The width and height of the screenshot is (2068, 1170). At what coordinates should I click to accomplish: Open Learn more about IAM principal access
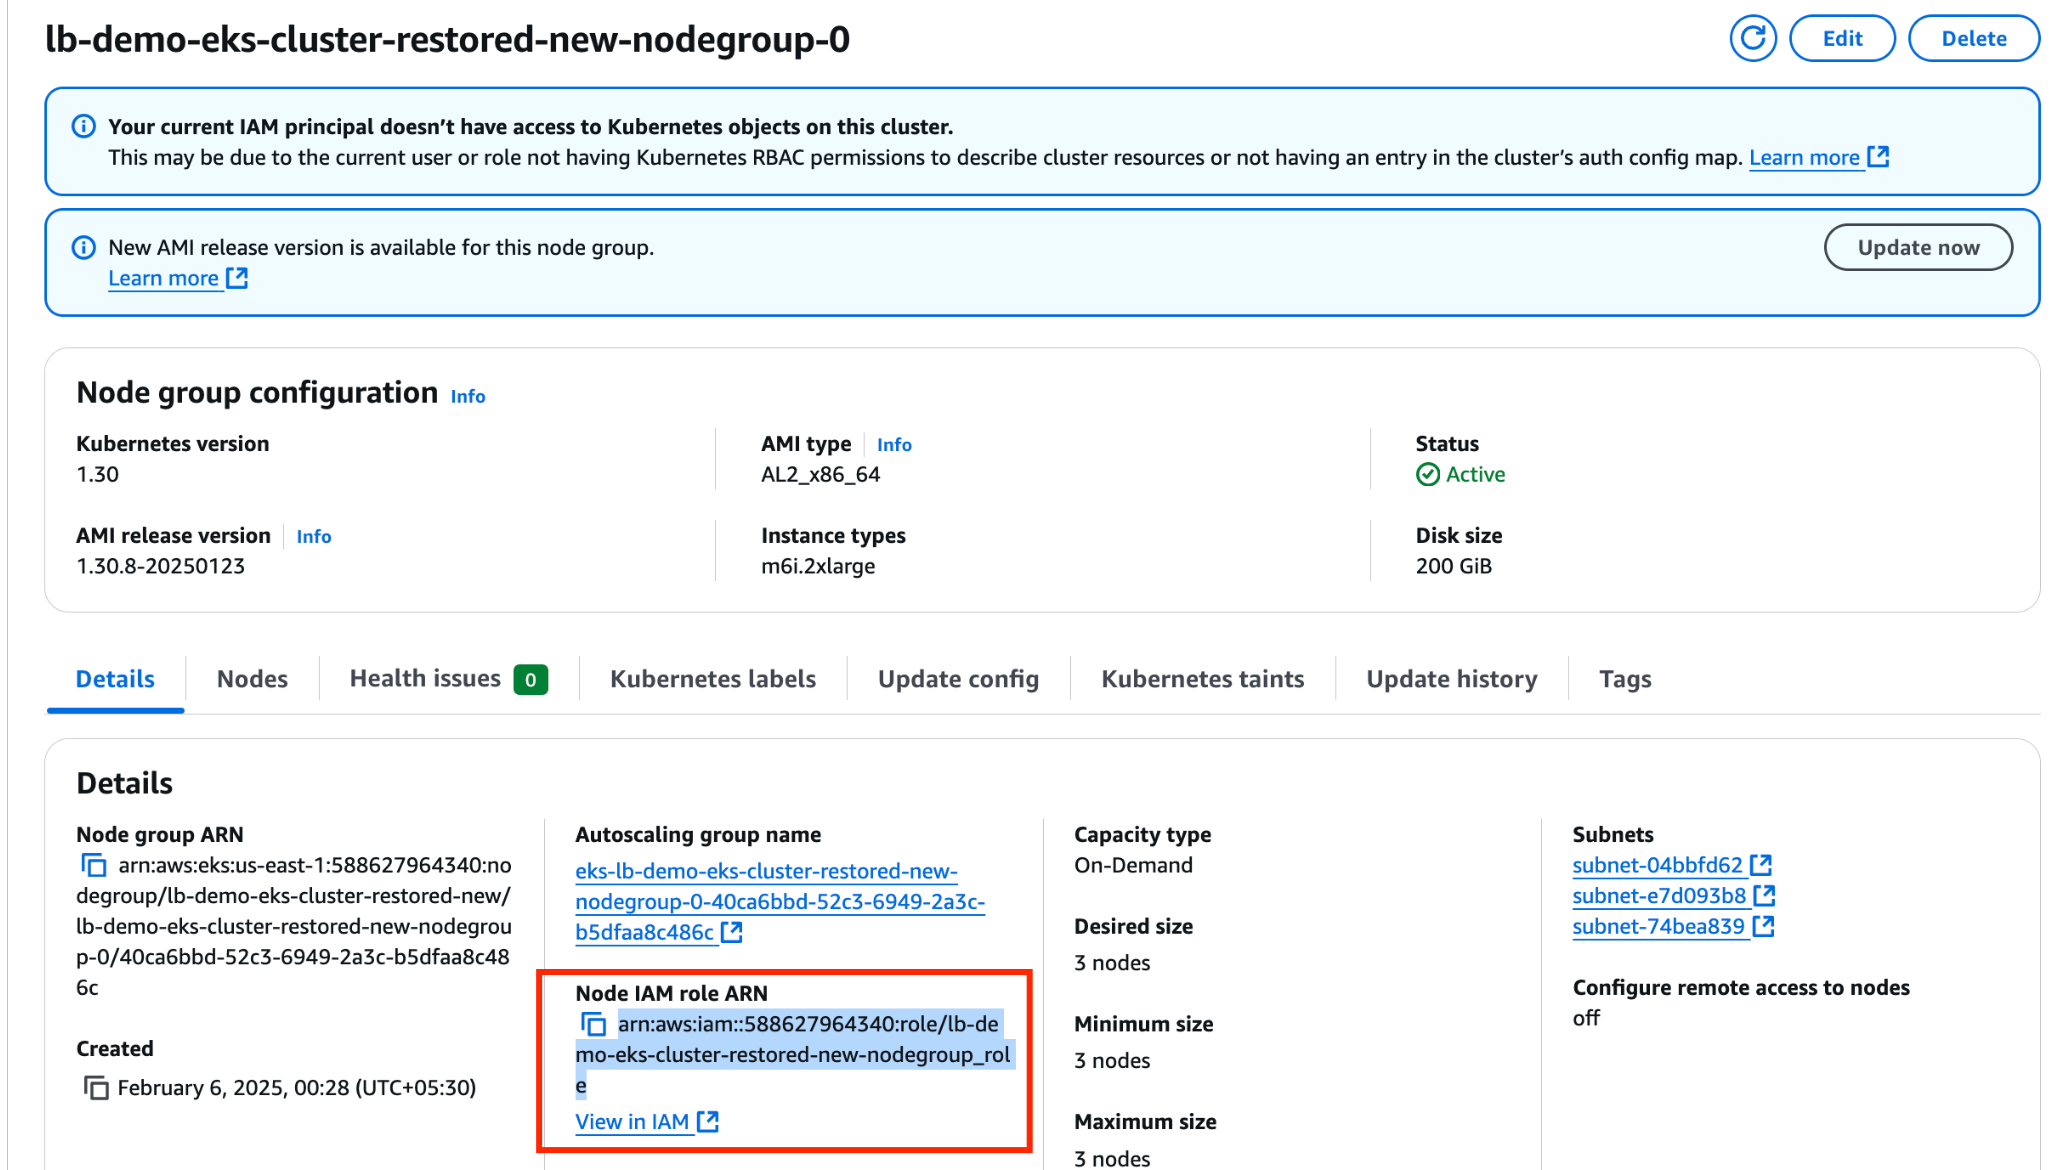[x=1818, y=158]
